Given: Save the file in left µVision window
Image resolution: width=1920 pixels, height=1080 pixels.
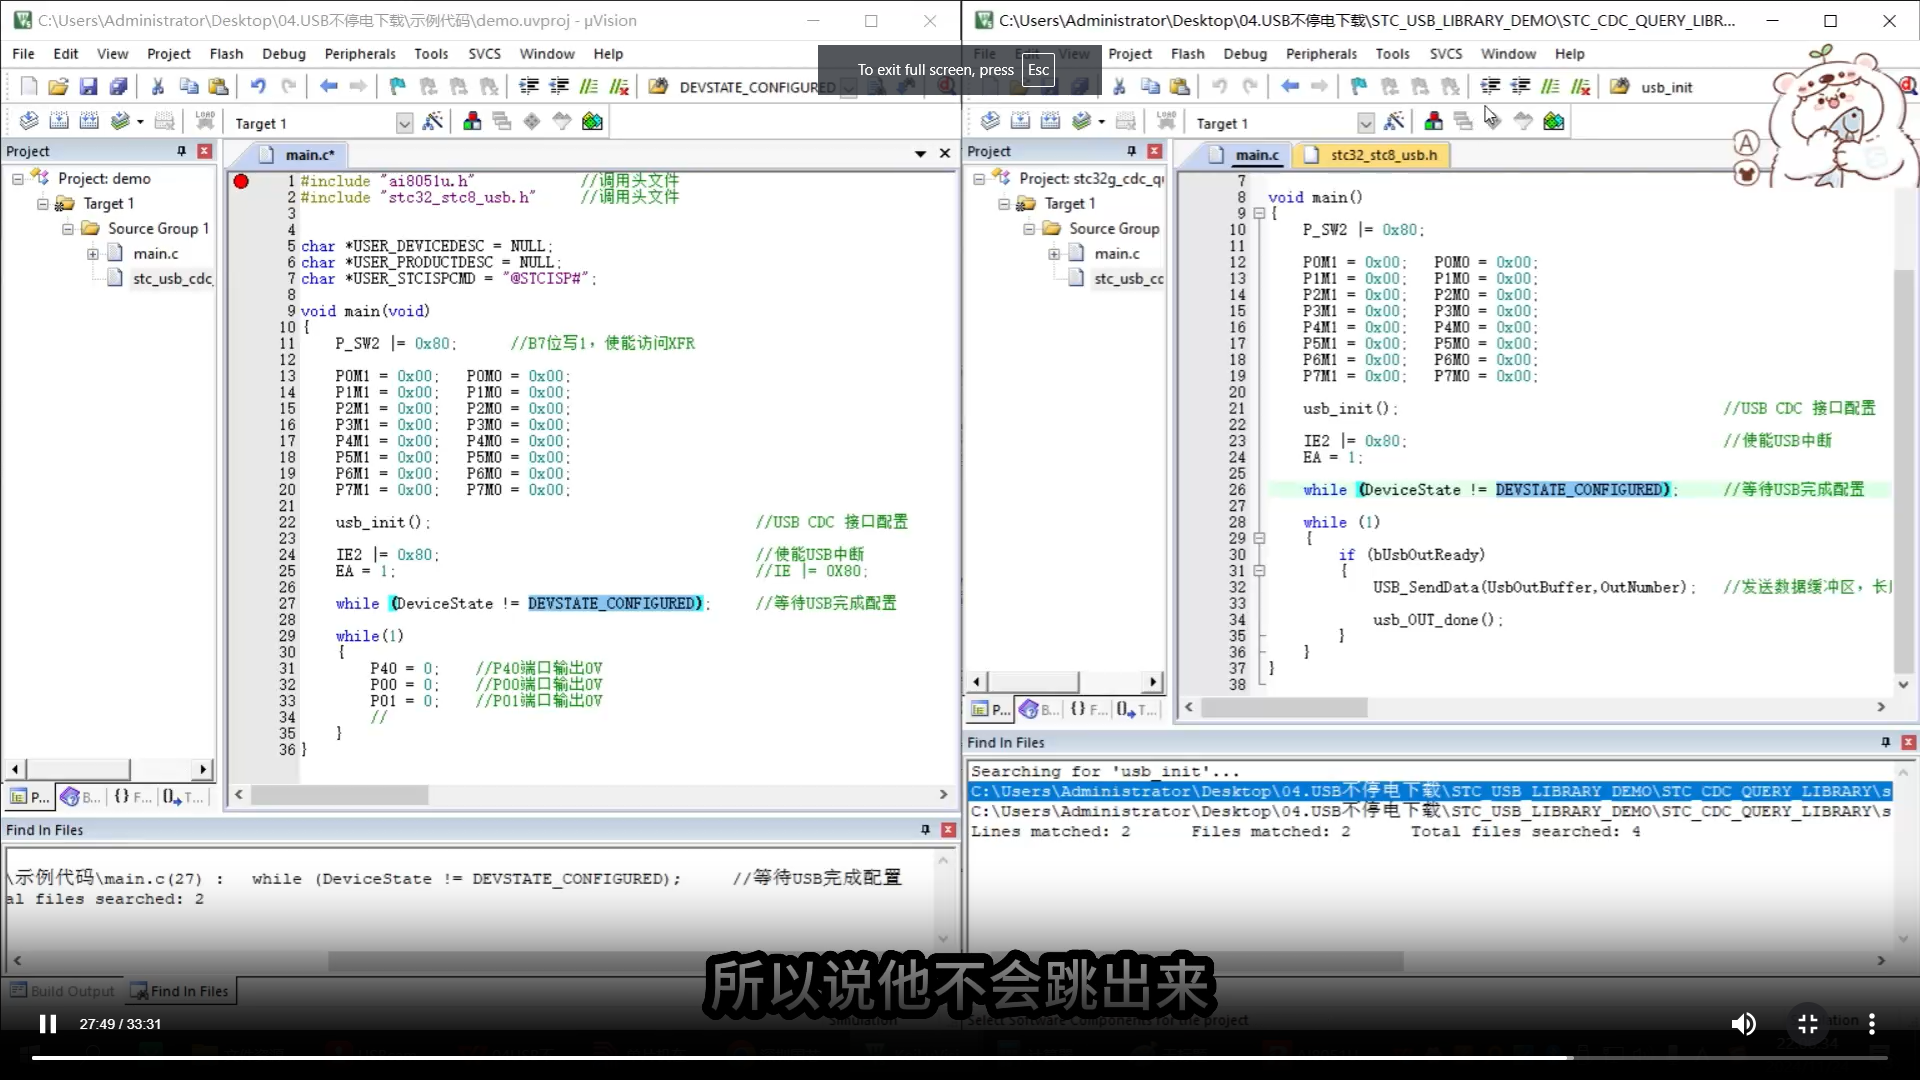Looking at the screenshot, I should pyautogui.click(x=88, y=87).
